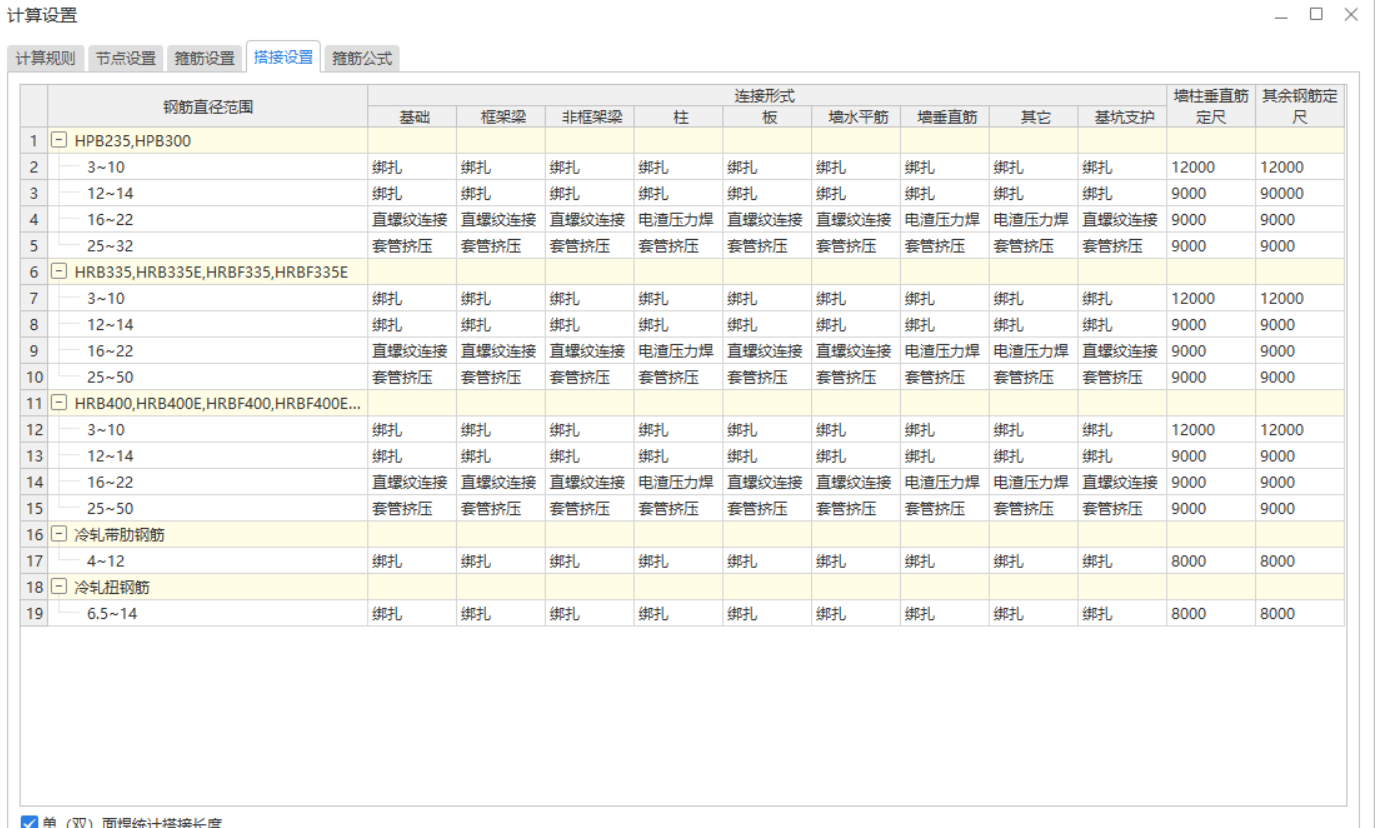Select row 4 柱 cell 电渣压力焊
This screenshot has width=1375, height=828.
(x=679, y=219)
